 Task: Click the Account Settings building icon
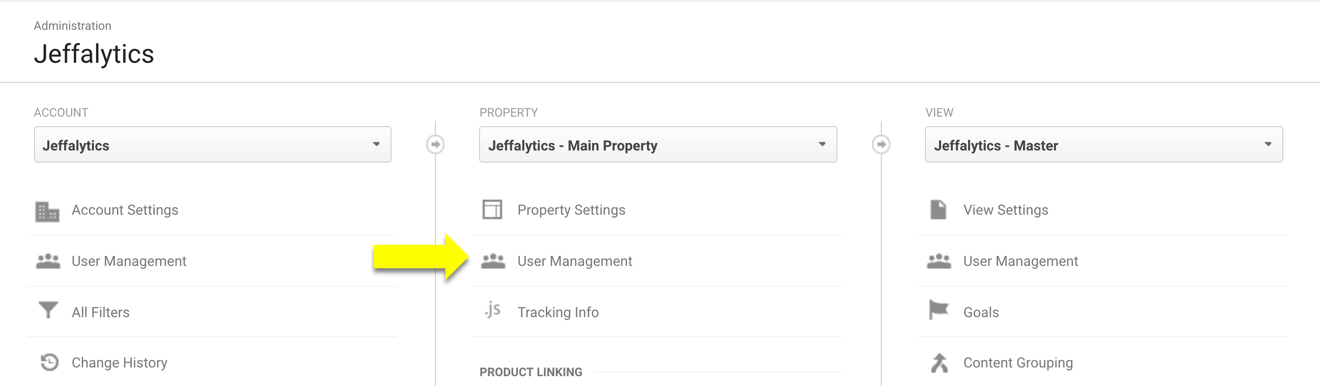47,211
